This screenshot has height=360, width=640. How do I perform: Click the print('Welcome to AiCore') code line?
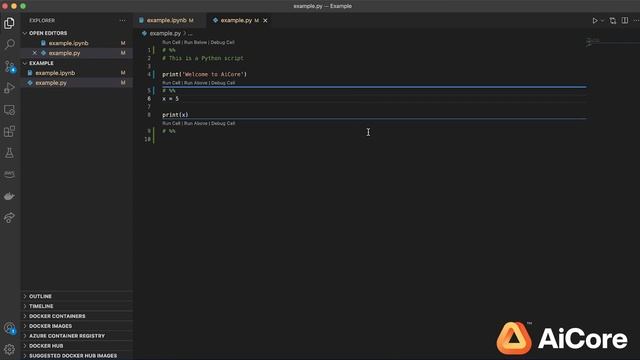(204, 74)
